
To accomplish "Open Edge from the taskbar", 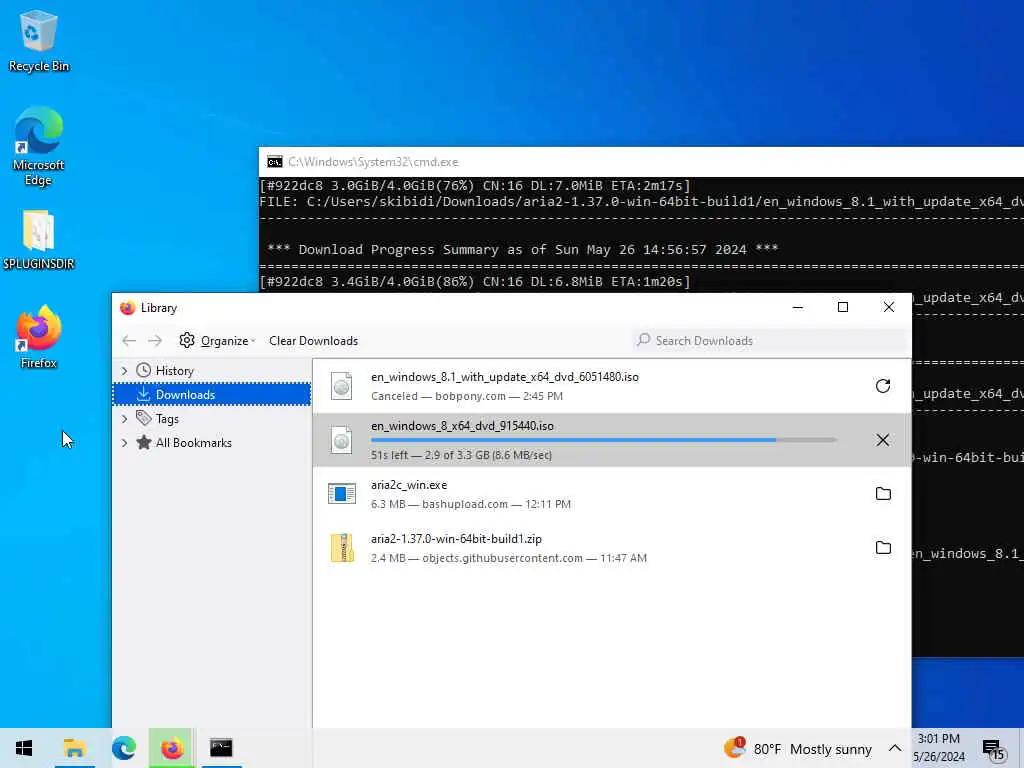I will click(123, 748).
